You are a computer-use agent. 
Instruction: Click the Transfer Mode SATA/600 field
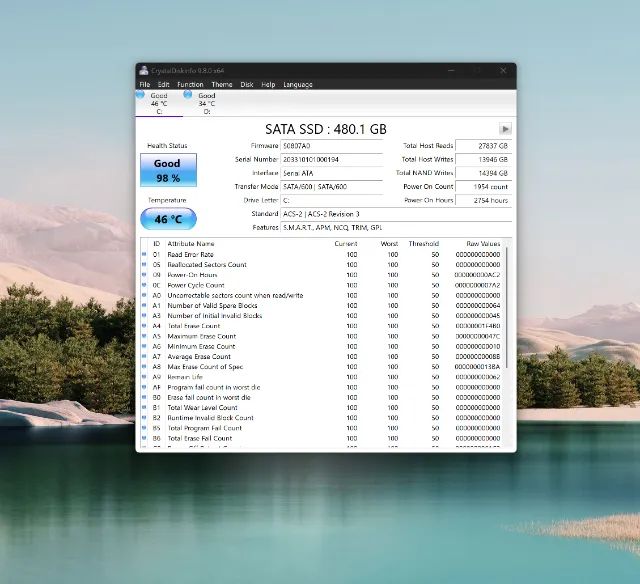pyautogui.click(x=331, y=187)
